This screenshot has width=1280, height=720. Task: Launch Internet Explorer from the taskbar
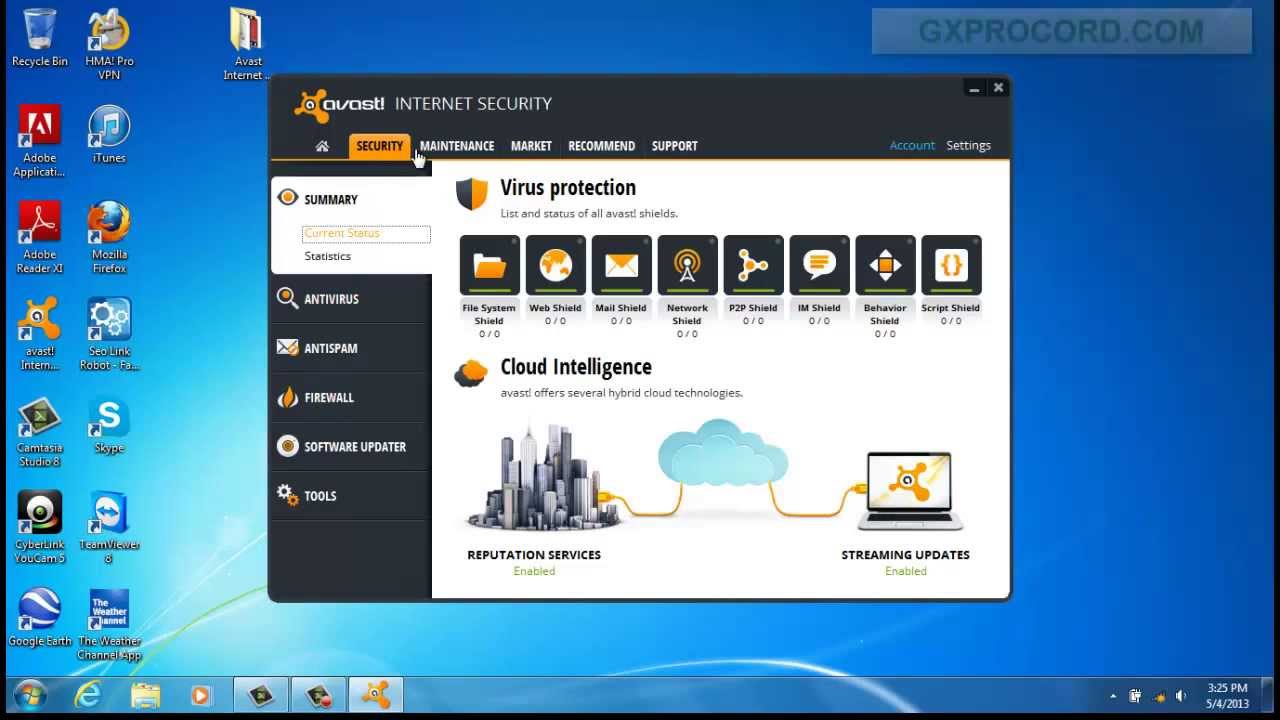tap(88, 695)
